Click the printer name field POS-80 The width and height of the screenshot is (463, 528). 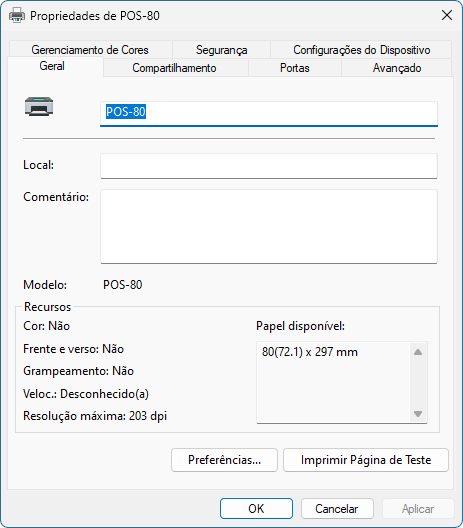[269, 114]
